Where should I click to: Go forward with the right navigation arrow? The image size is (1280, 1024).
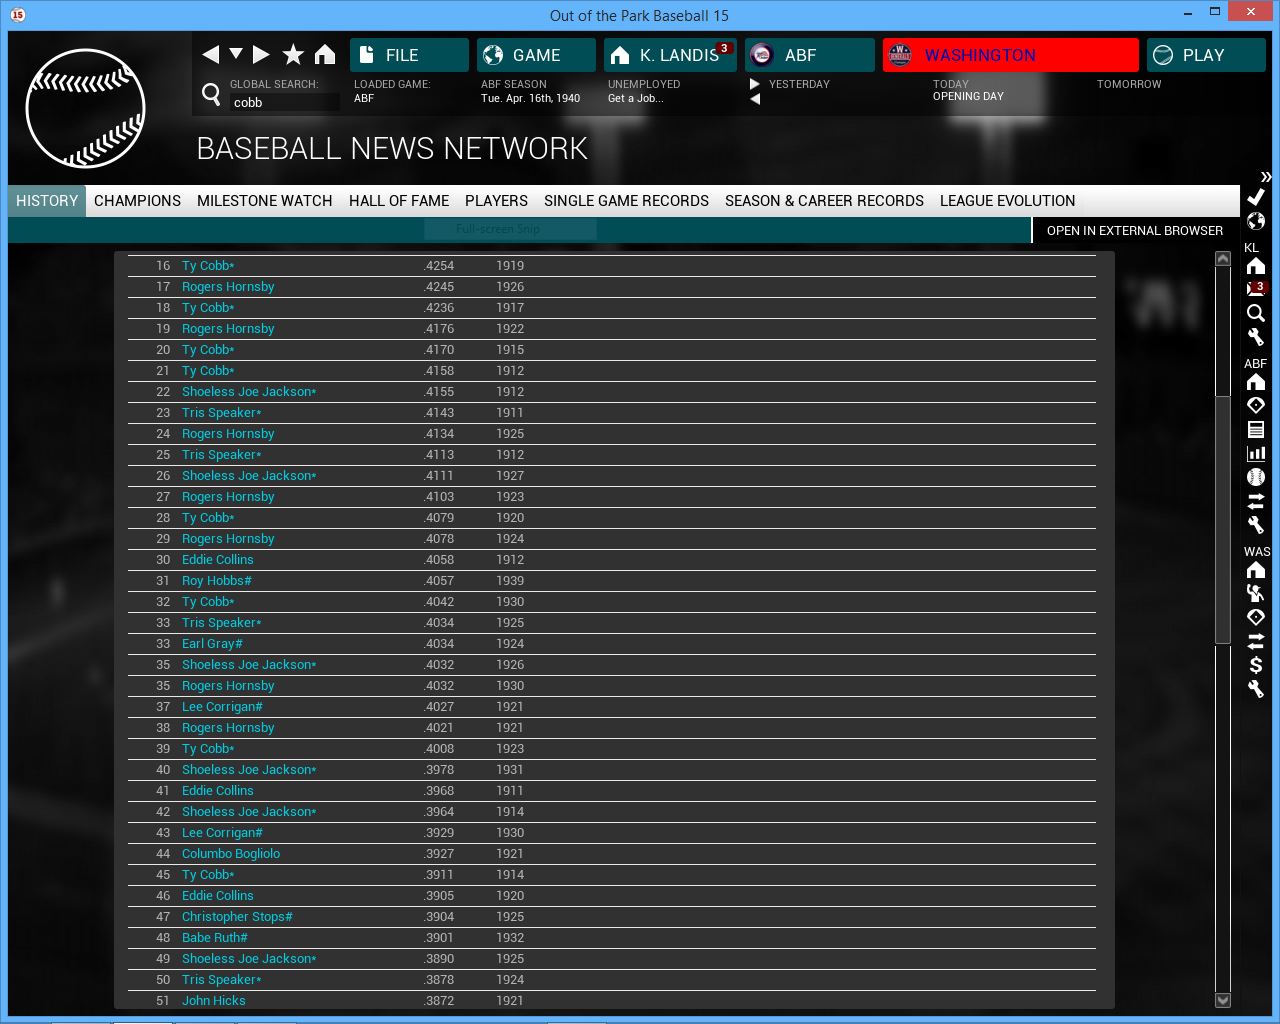(x=261, y=54)
